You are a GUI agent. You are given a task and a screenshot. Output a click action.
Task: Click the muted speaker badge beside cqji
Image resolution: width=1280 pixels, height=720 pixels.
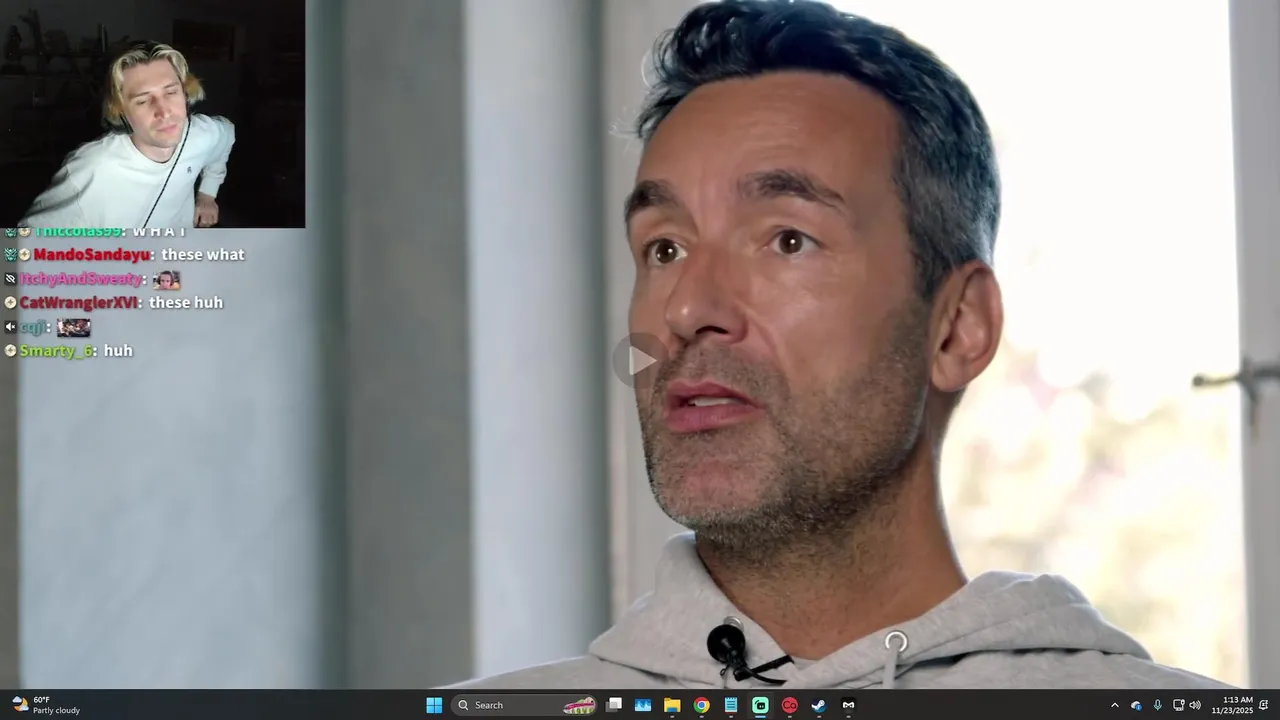point(10,327)
